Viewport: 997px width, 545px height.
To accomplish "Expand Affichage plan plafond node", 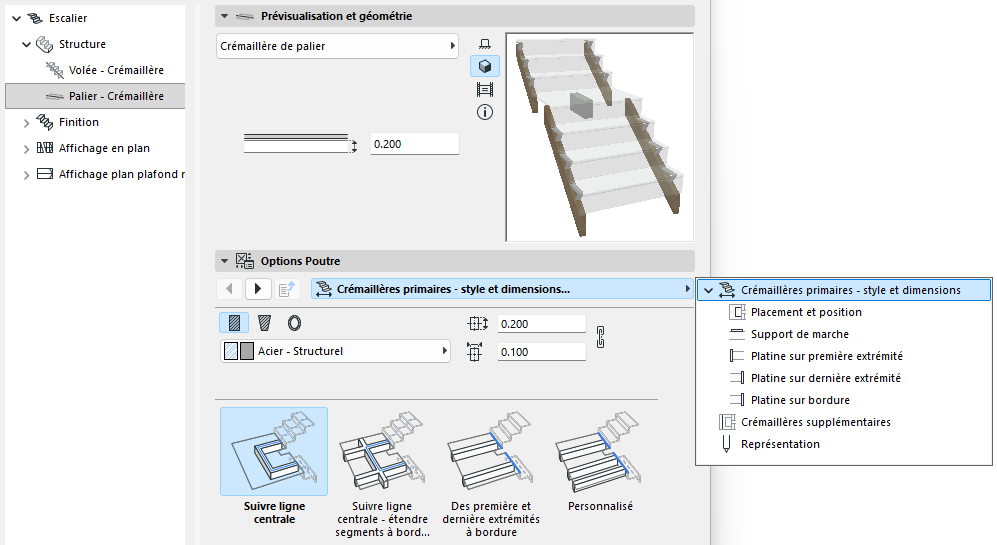I will (x=27, y=175).
